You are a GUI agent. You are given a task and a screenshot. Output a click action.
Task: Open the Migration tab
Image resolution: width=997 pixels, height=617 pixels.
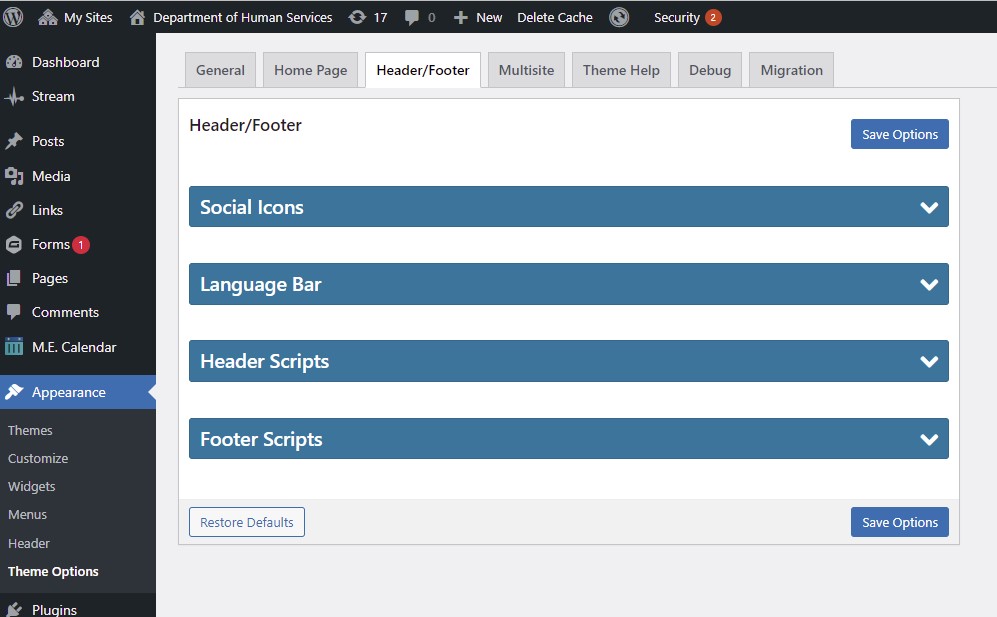[791, 70]
